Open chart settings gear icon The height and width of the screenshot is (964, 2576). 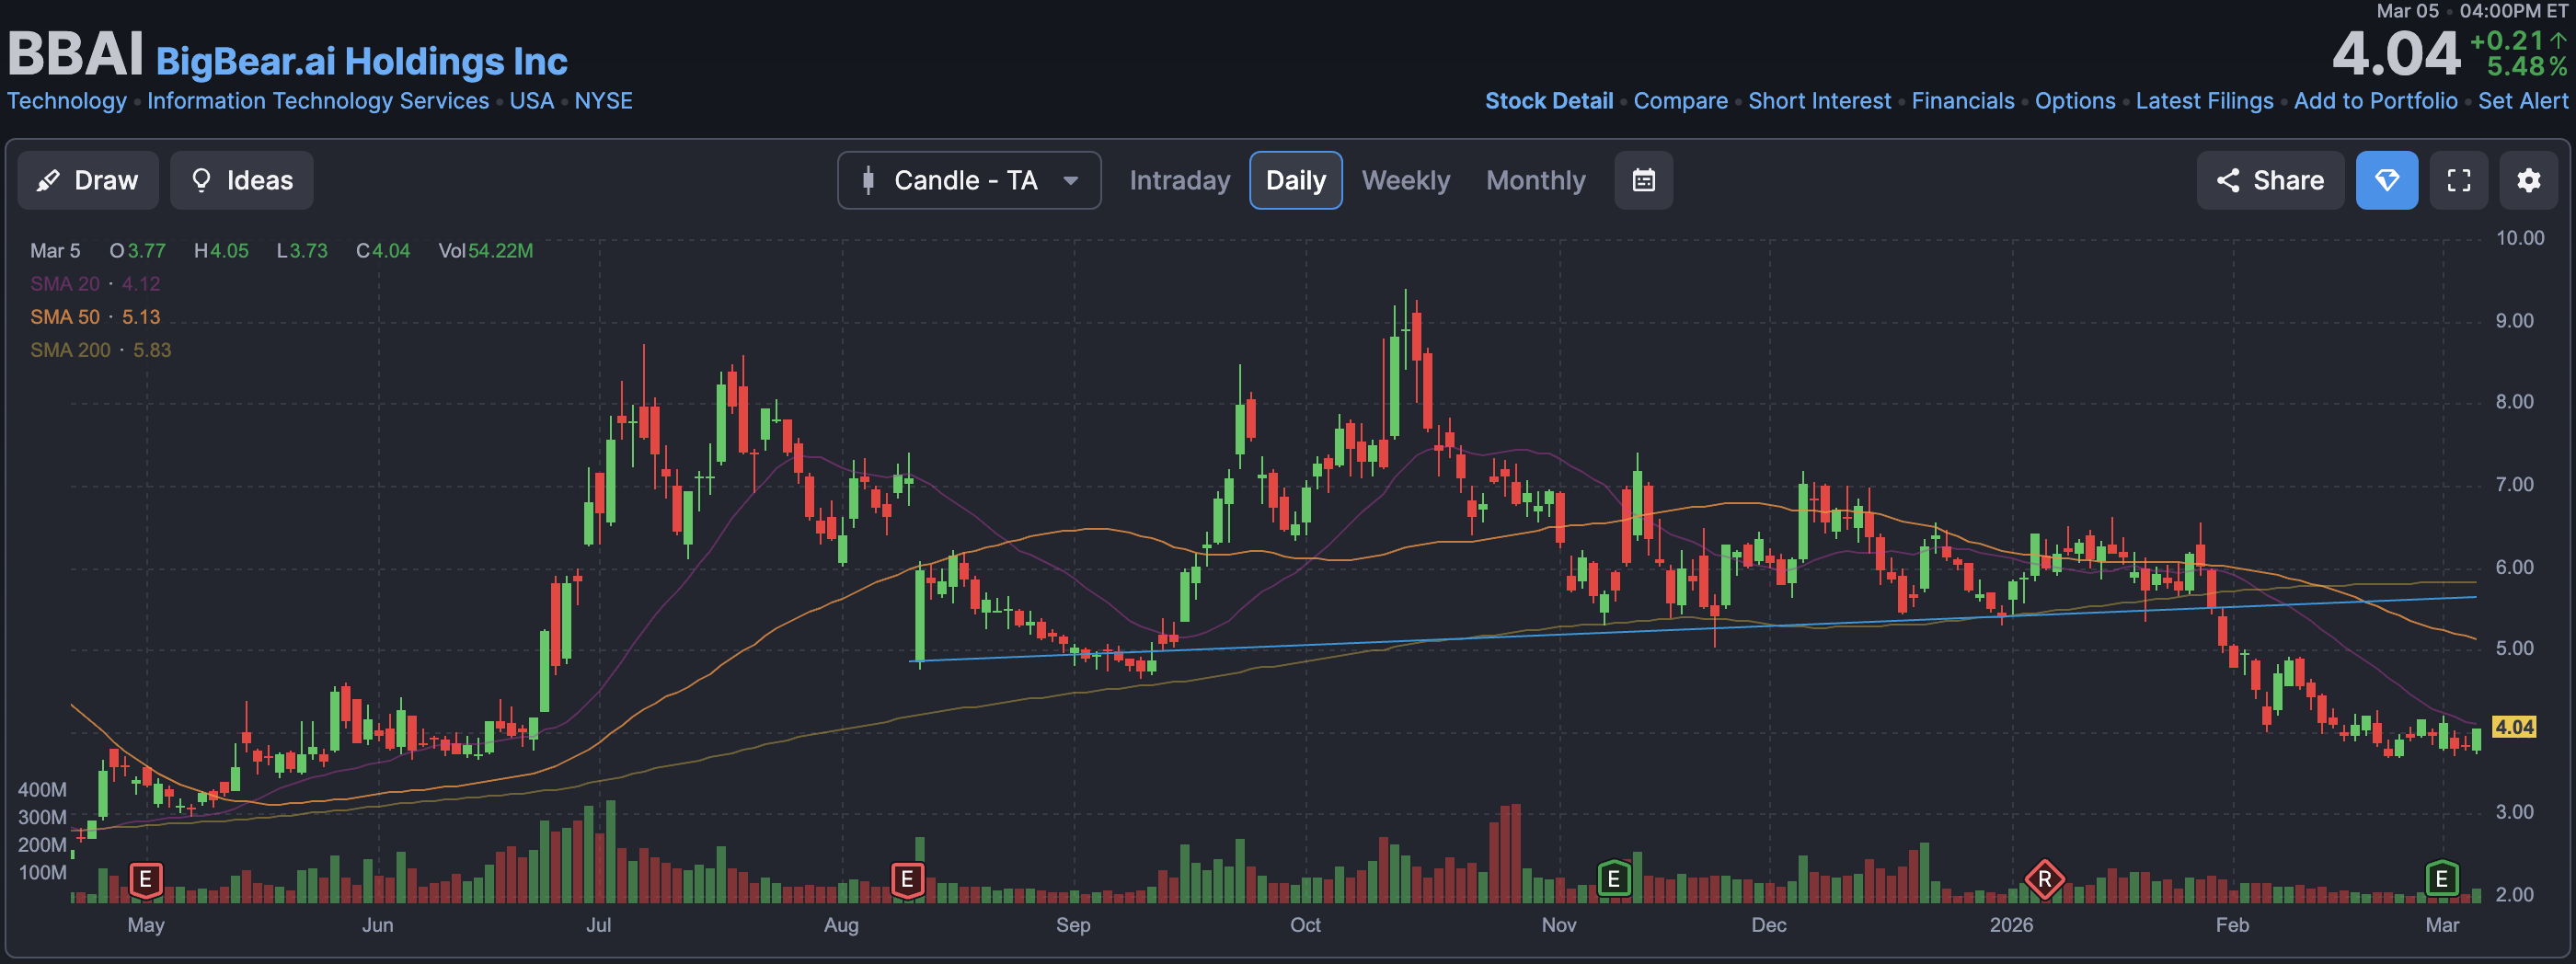2528,180
